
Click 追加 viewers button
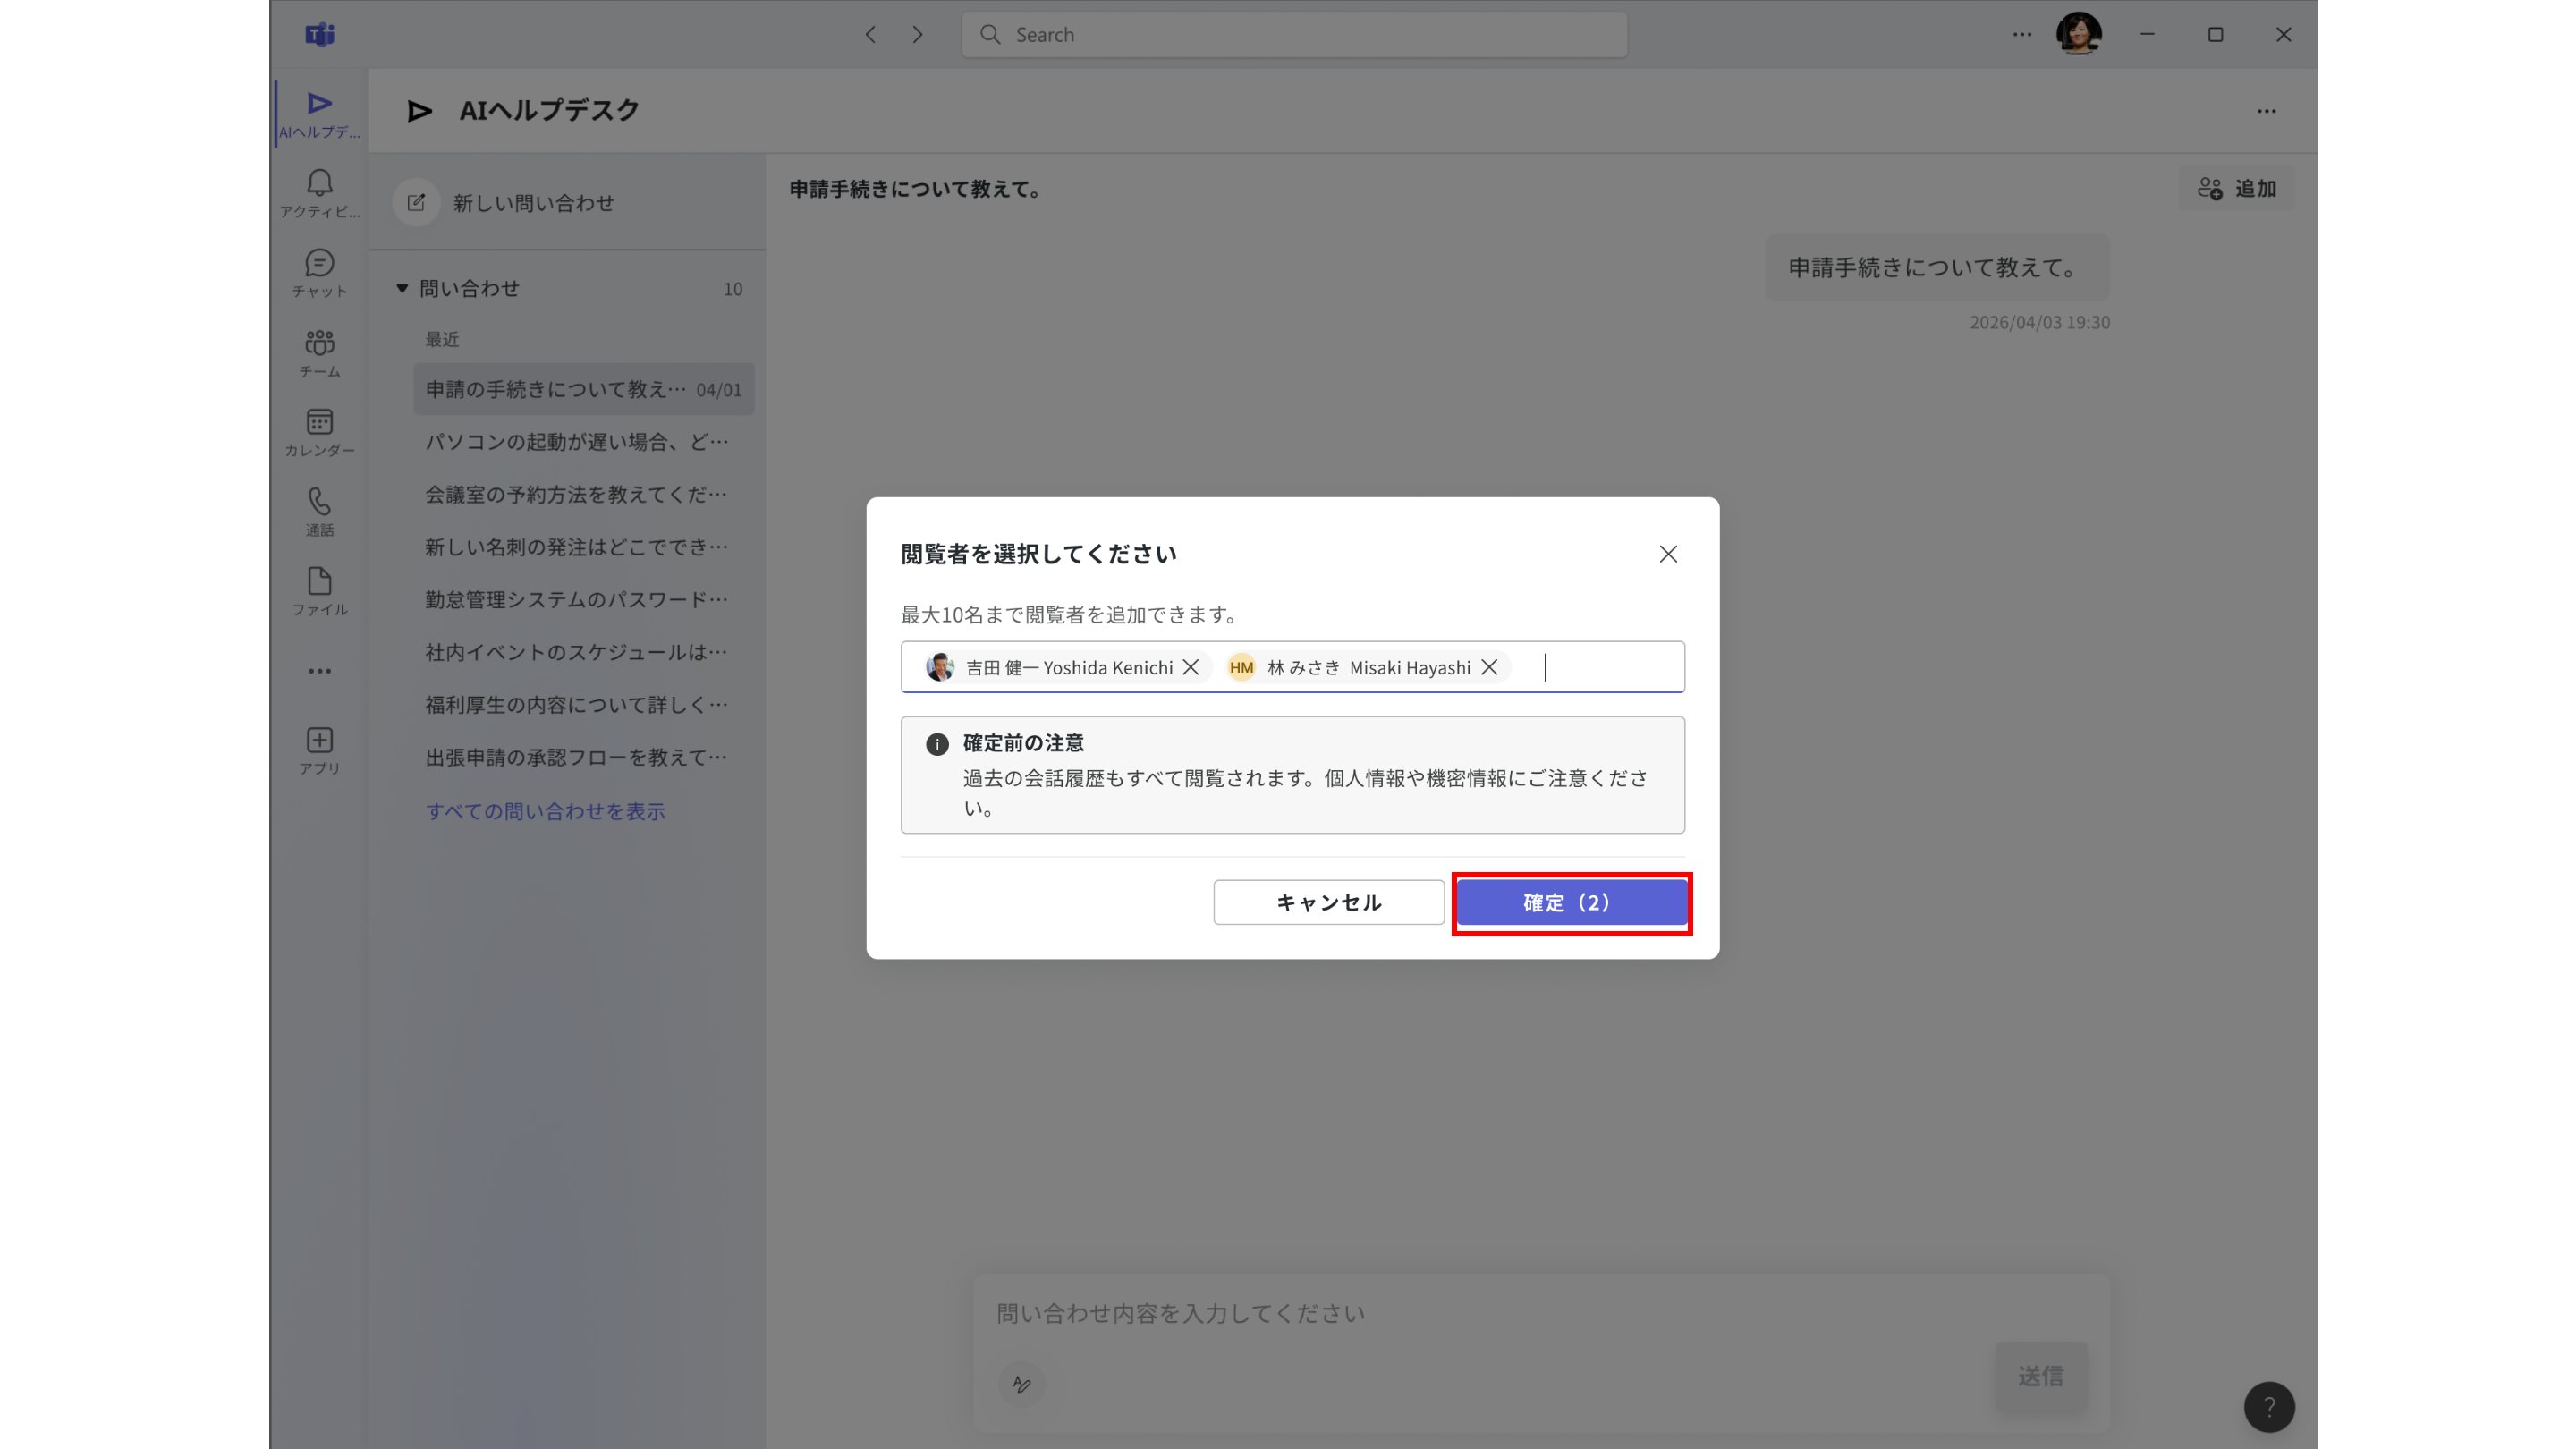[2236, 189]
